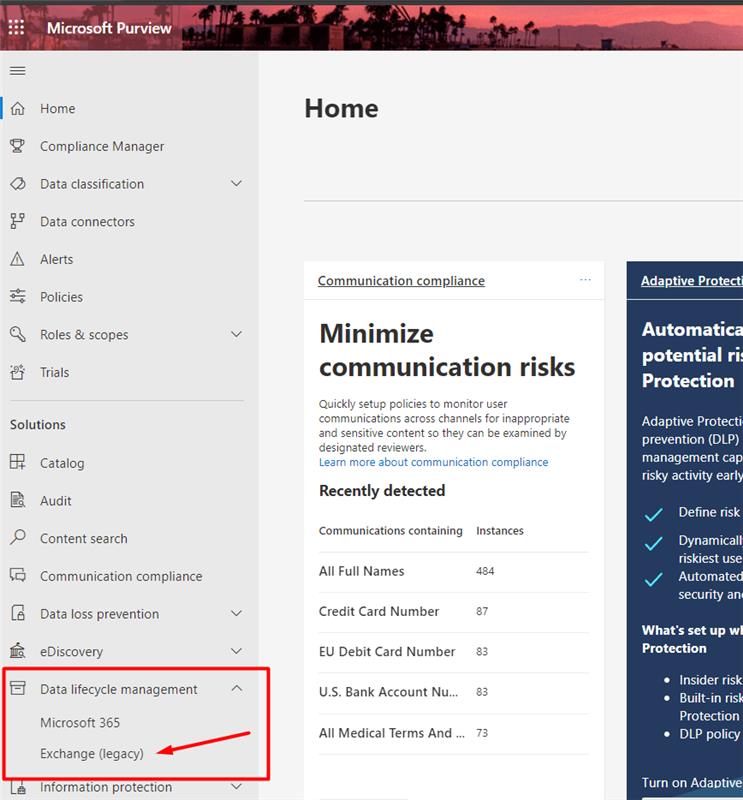Expand the Data loss prevention chevron
743x800 pixels.
coord(236,614)
